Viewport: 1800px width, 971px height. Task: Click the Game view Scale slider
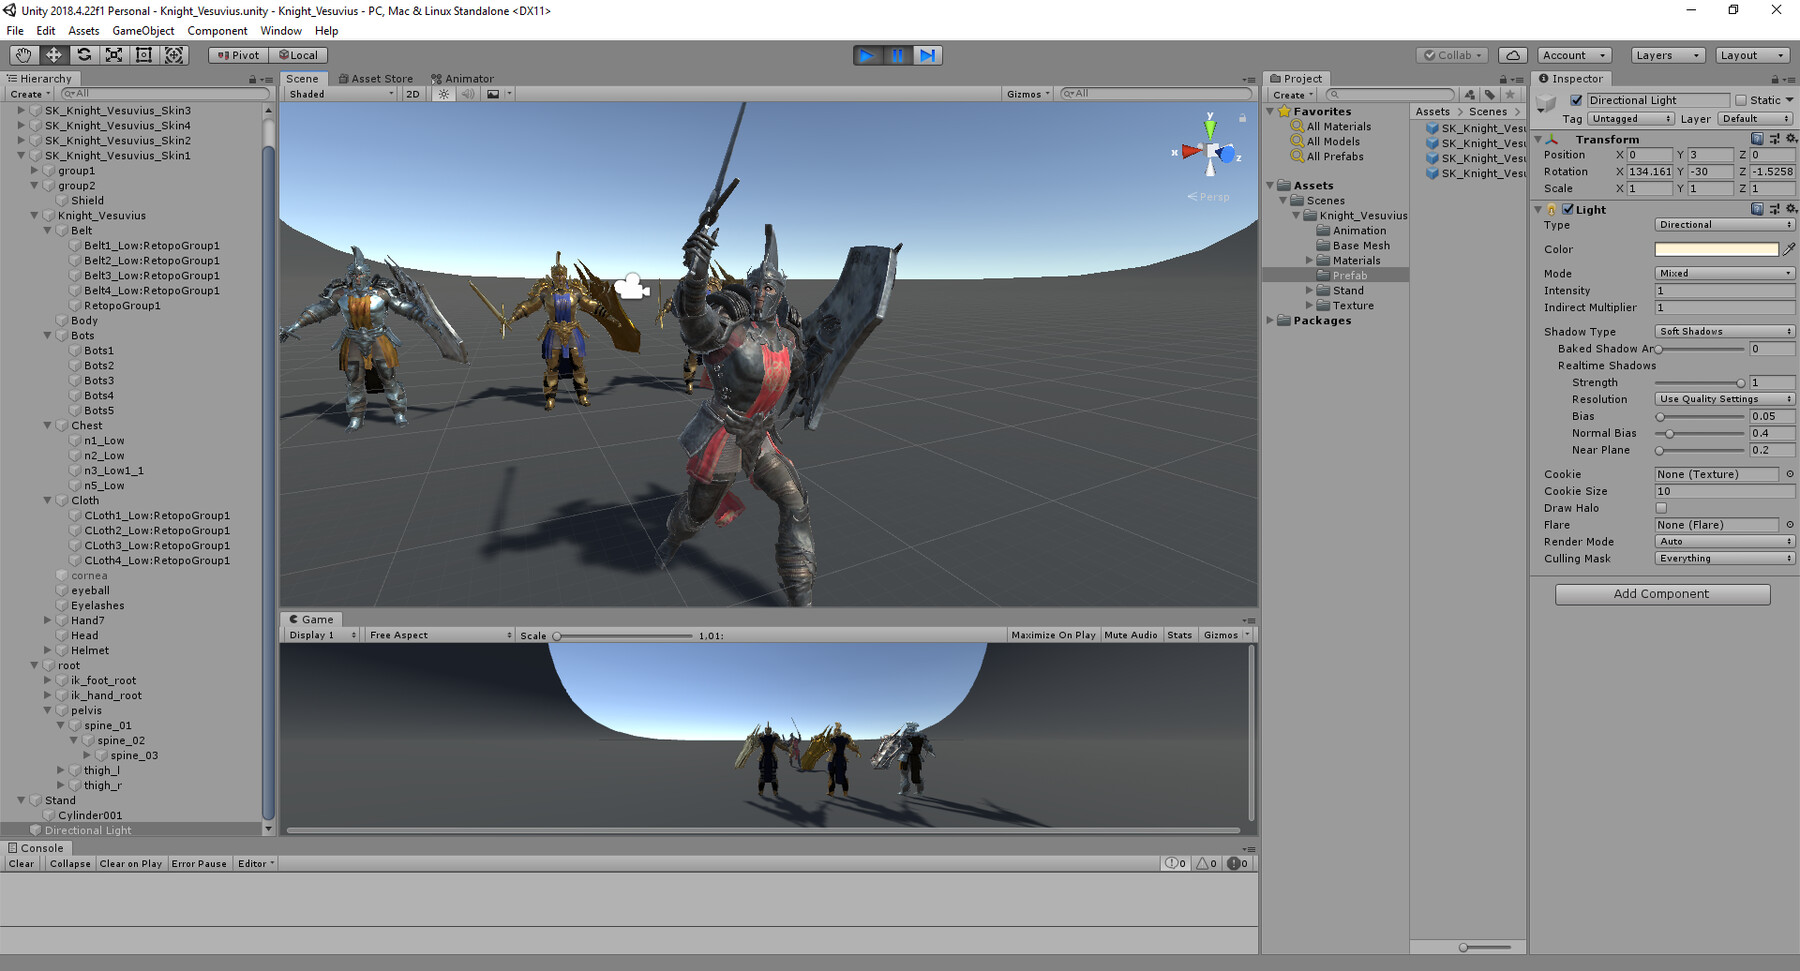[624, 635]
